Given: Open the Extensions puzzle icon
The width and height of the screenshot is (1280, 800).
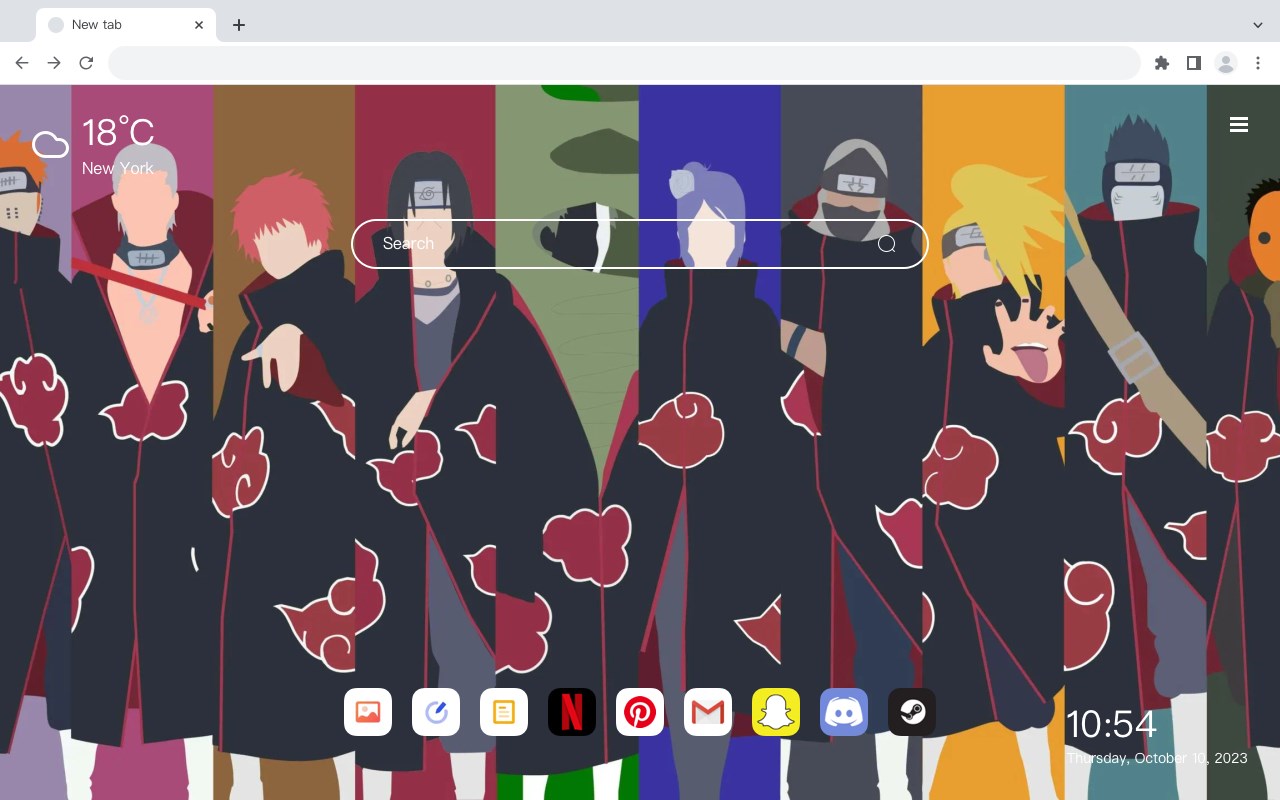Looking at the screenshot, I should click(1161, 63).
